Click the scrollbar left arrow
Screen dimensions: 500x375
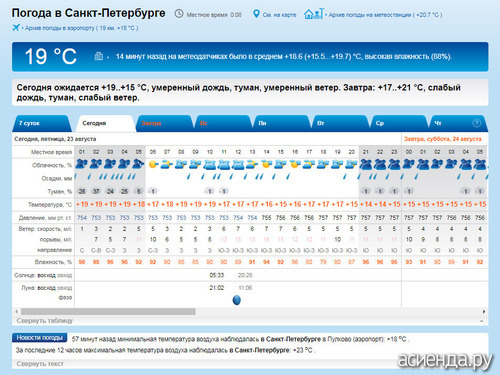coord(16,312)
